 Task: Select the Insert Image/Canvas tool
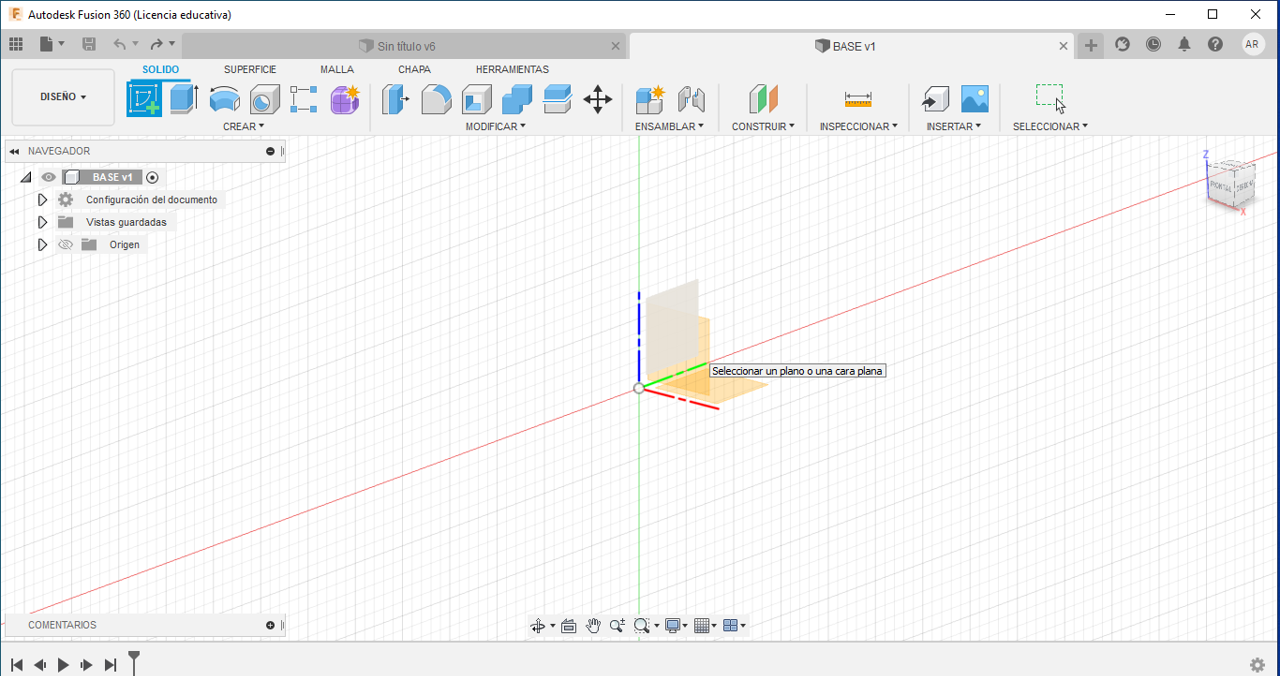[975, 99]
